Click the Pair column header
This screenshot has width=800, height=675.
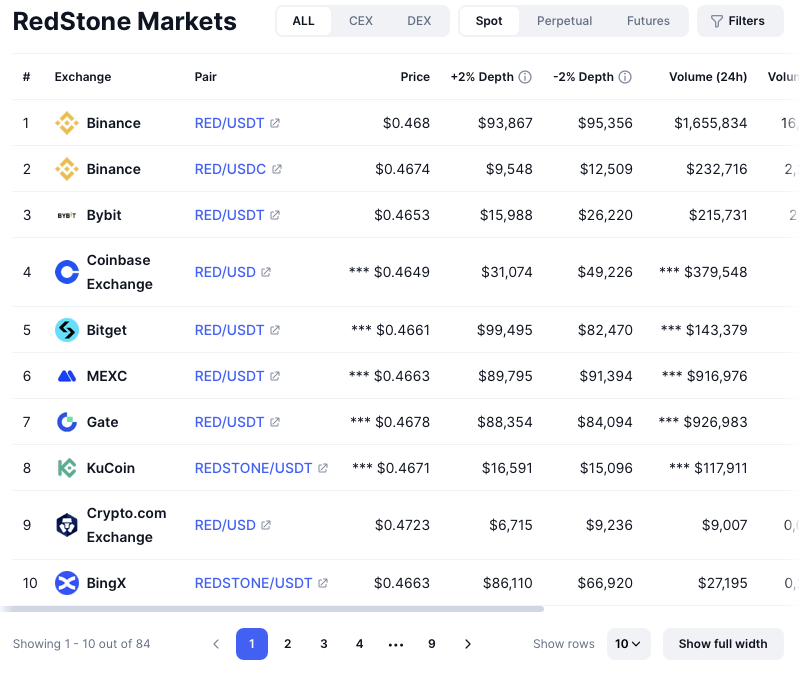coord(206,77)
